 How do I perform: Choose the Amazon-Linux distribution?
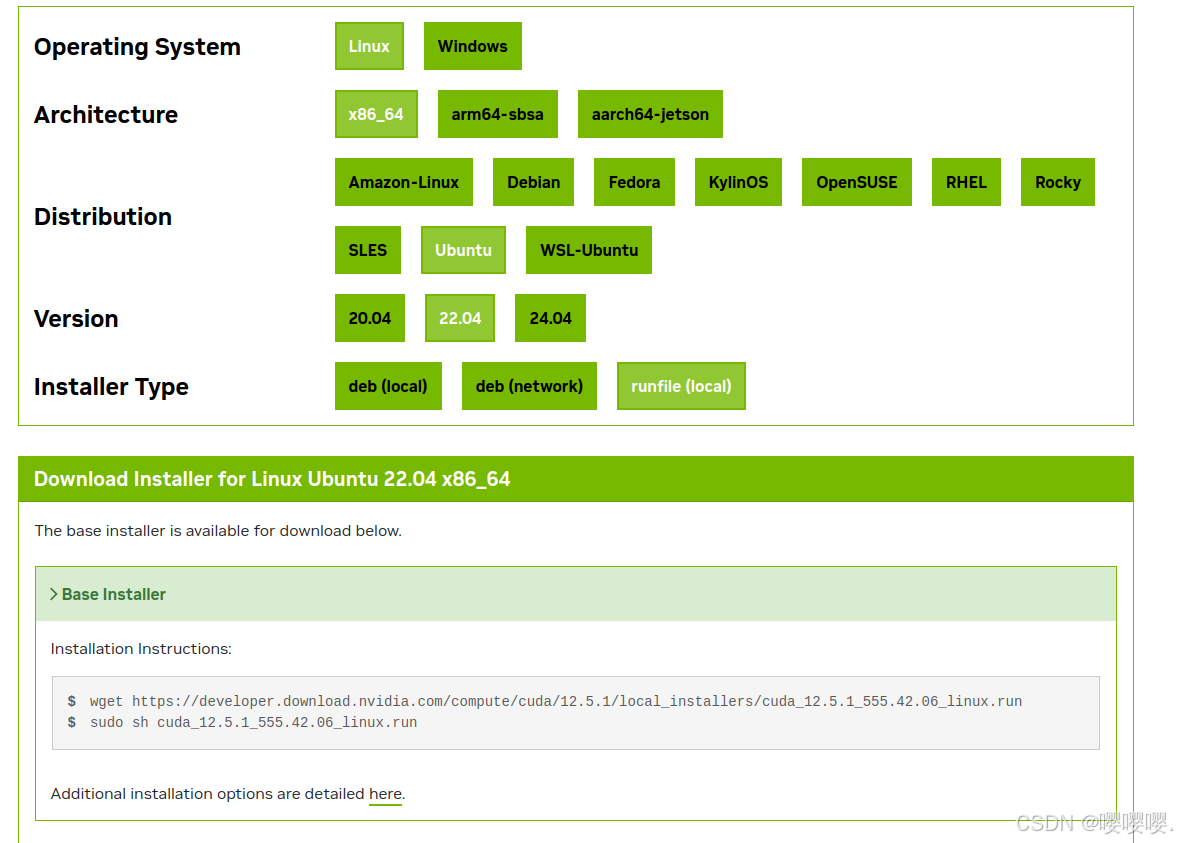click(x=404, y=182)
